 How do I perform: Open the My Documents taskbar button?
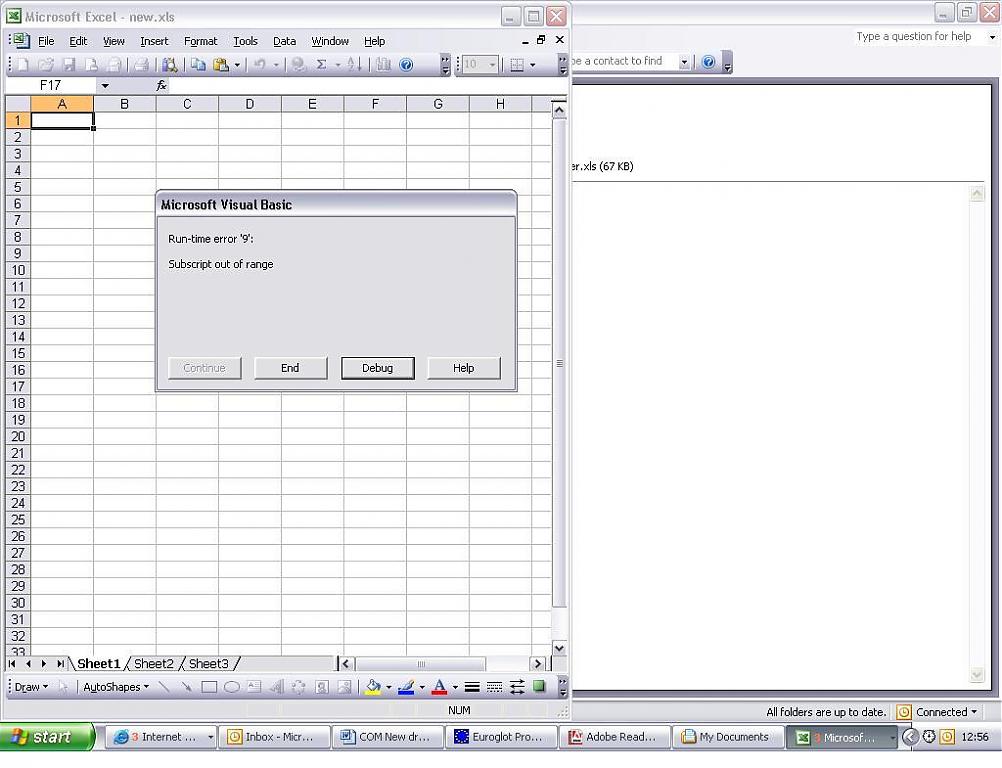pos(728,737)
